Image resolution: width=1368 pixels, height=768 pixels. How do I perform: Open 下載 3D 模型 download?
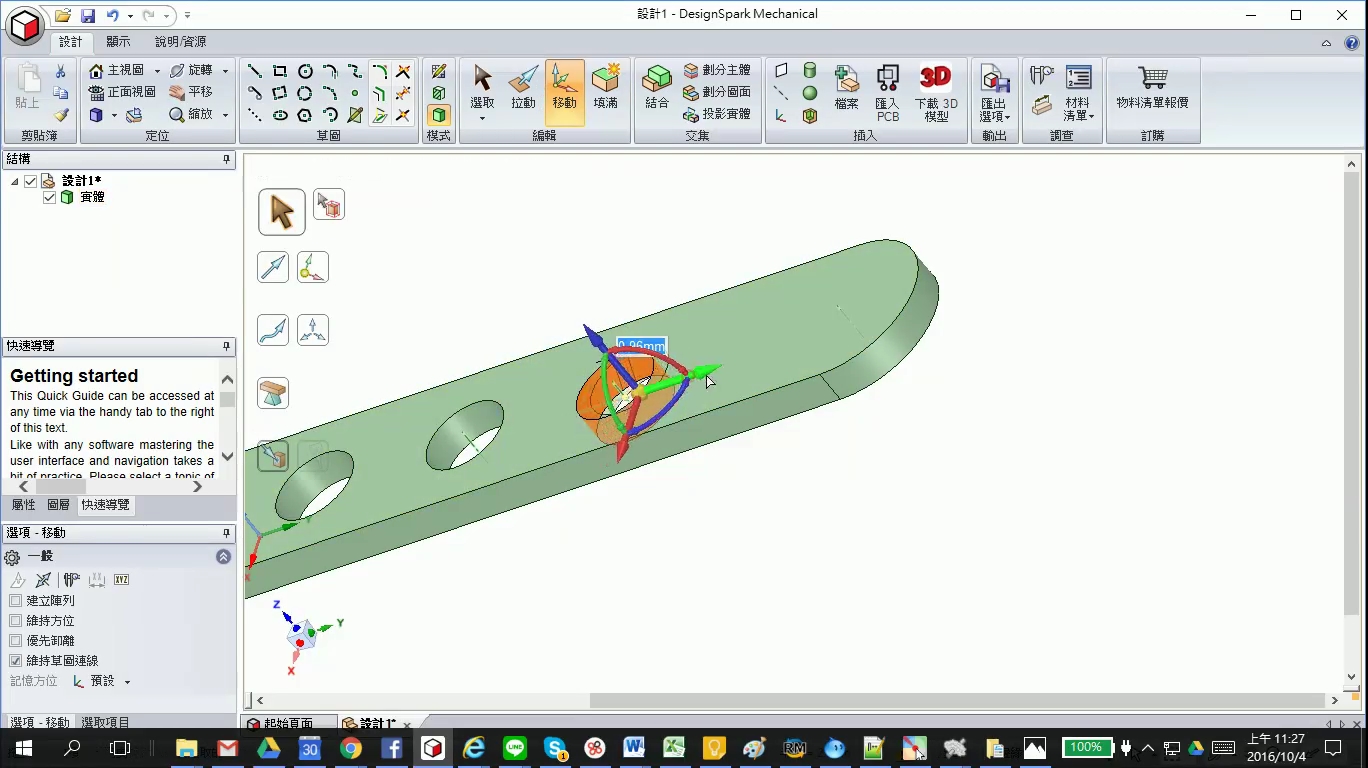pos(936,92)
